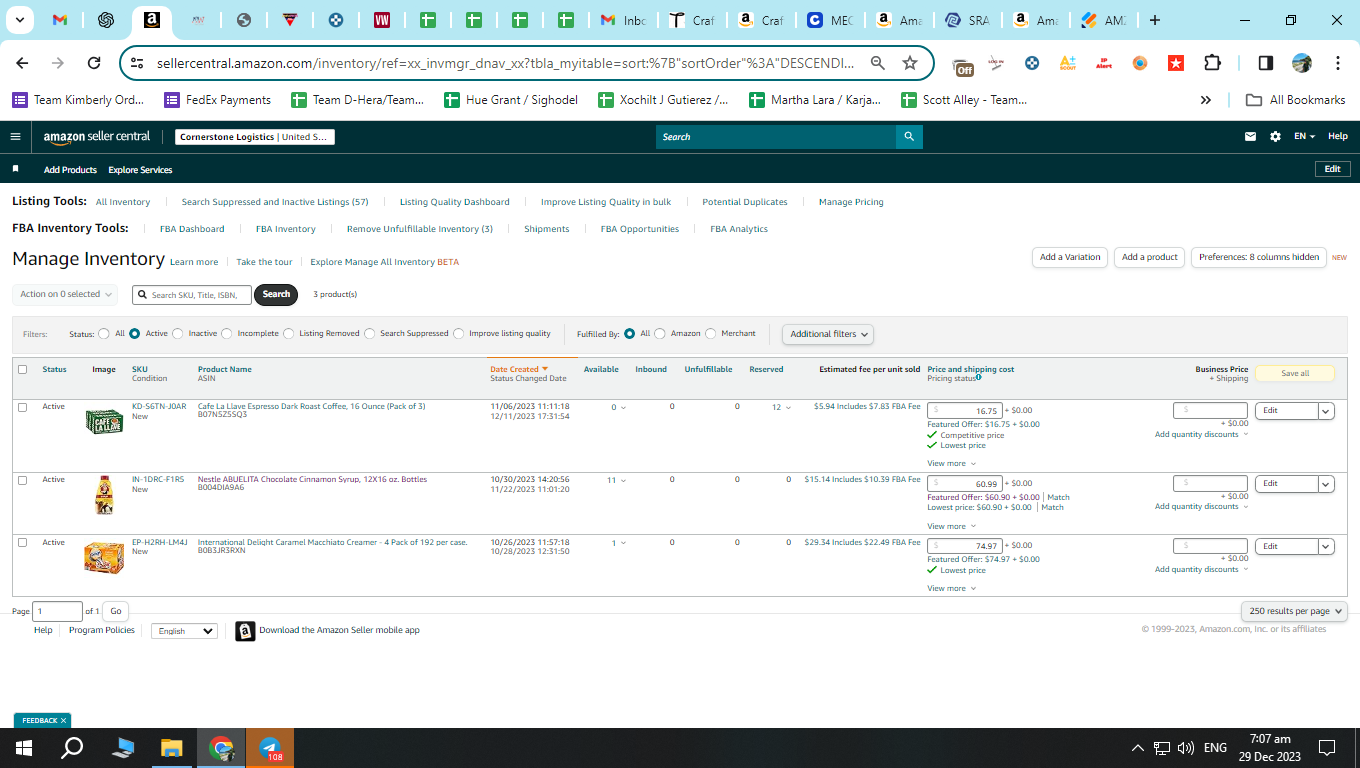Open Windows taskbar search
1360x768 pixels.
click(72, 748)
